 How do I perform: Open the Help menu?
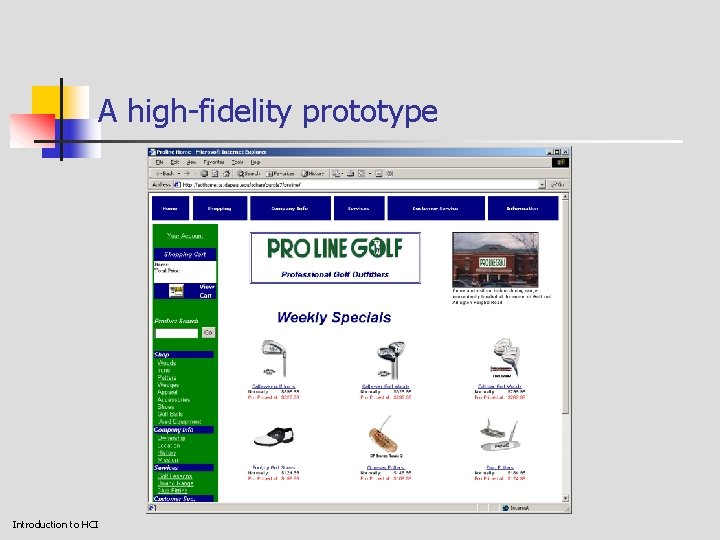[x=255, y=163]
